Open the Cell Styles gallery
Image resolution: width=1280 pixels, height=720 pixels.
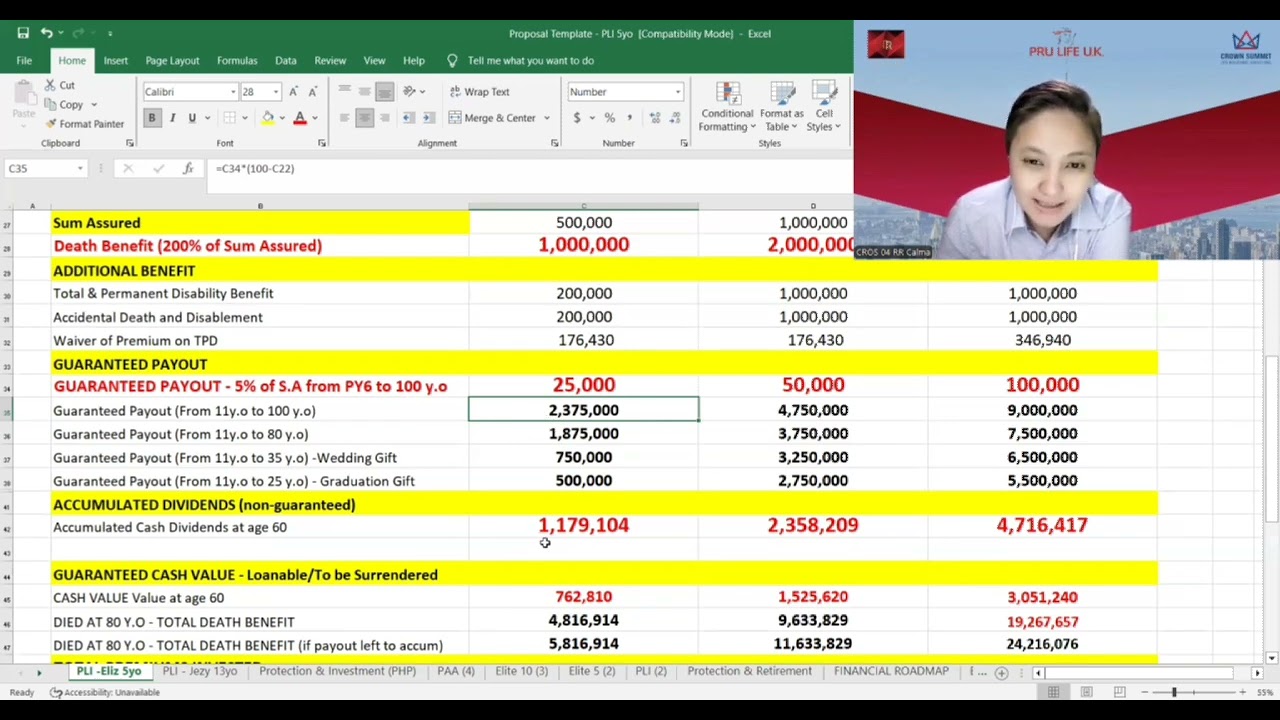point(824,107)
